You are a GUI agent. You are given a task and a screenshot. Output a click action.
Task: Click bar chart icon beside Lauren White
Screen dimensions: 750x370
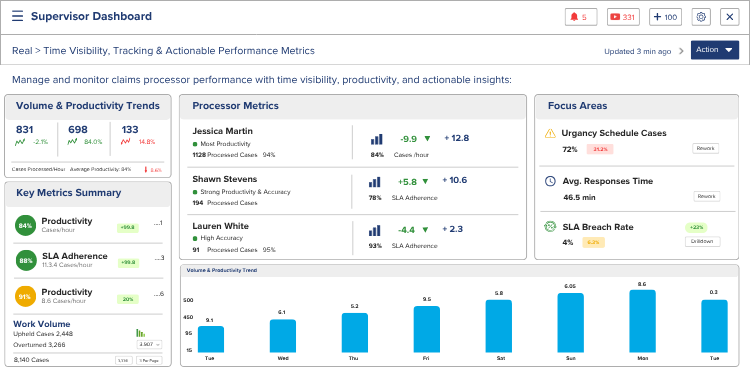tap(375, 230)
